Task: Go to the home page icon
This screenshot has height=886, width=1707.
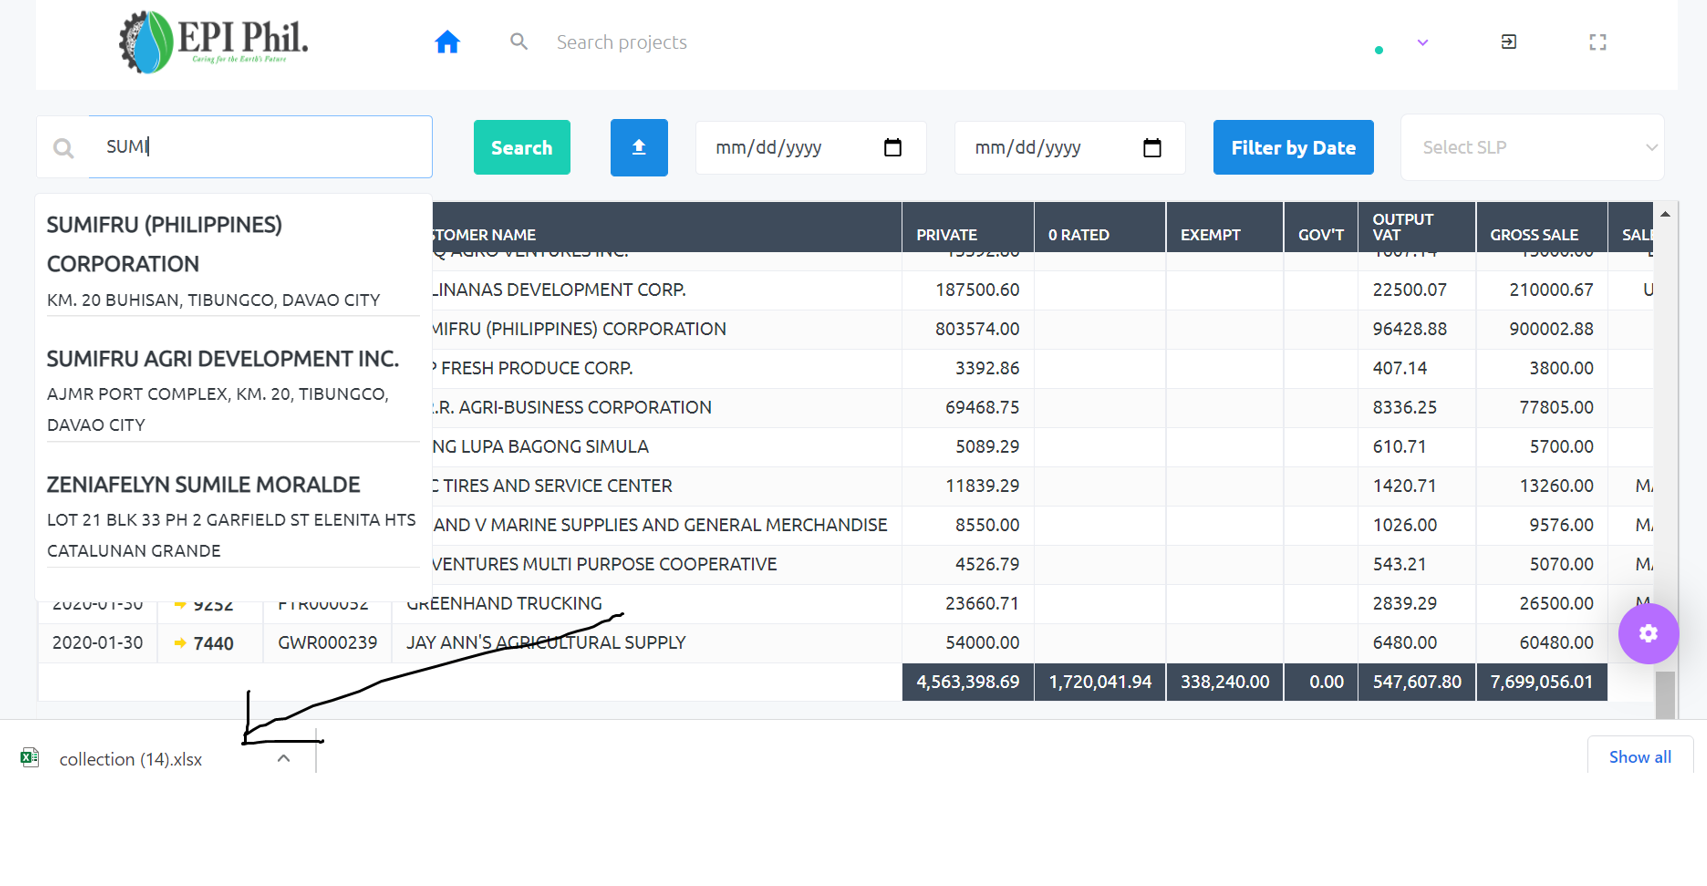Action: [x=447, y=42]
